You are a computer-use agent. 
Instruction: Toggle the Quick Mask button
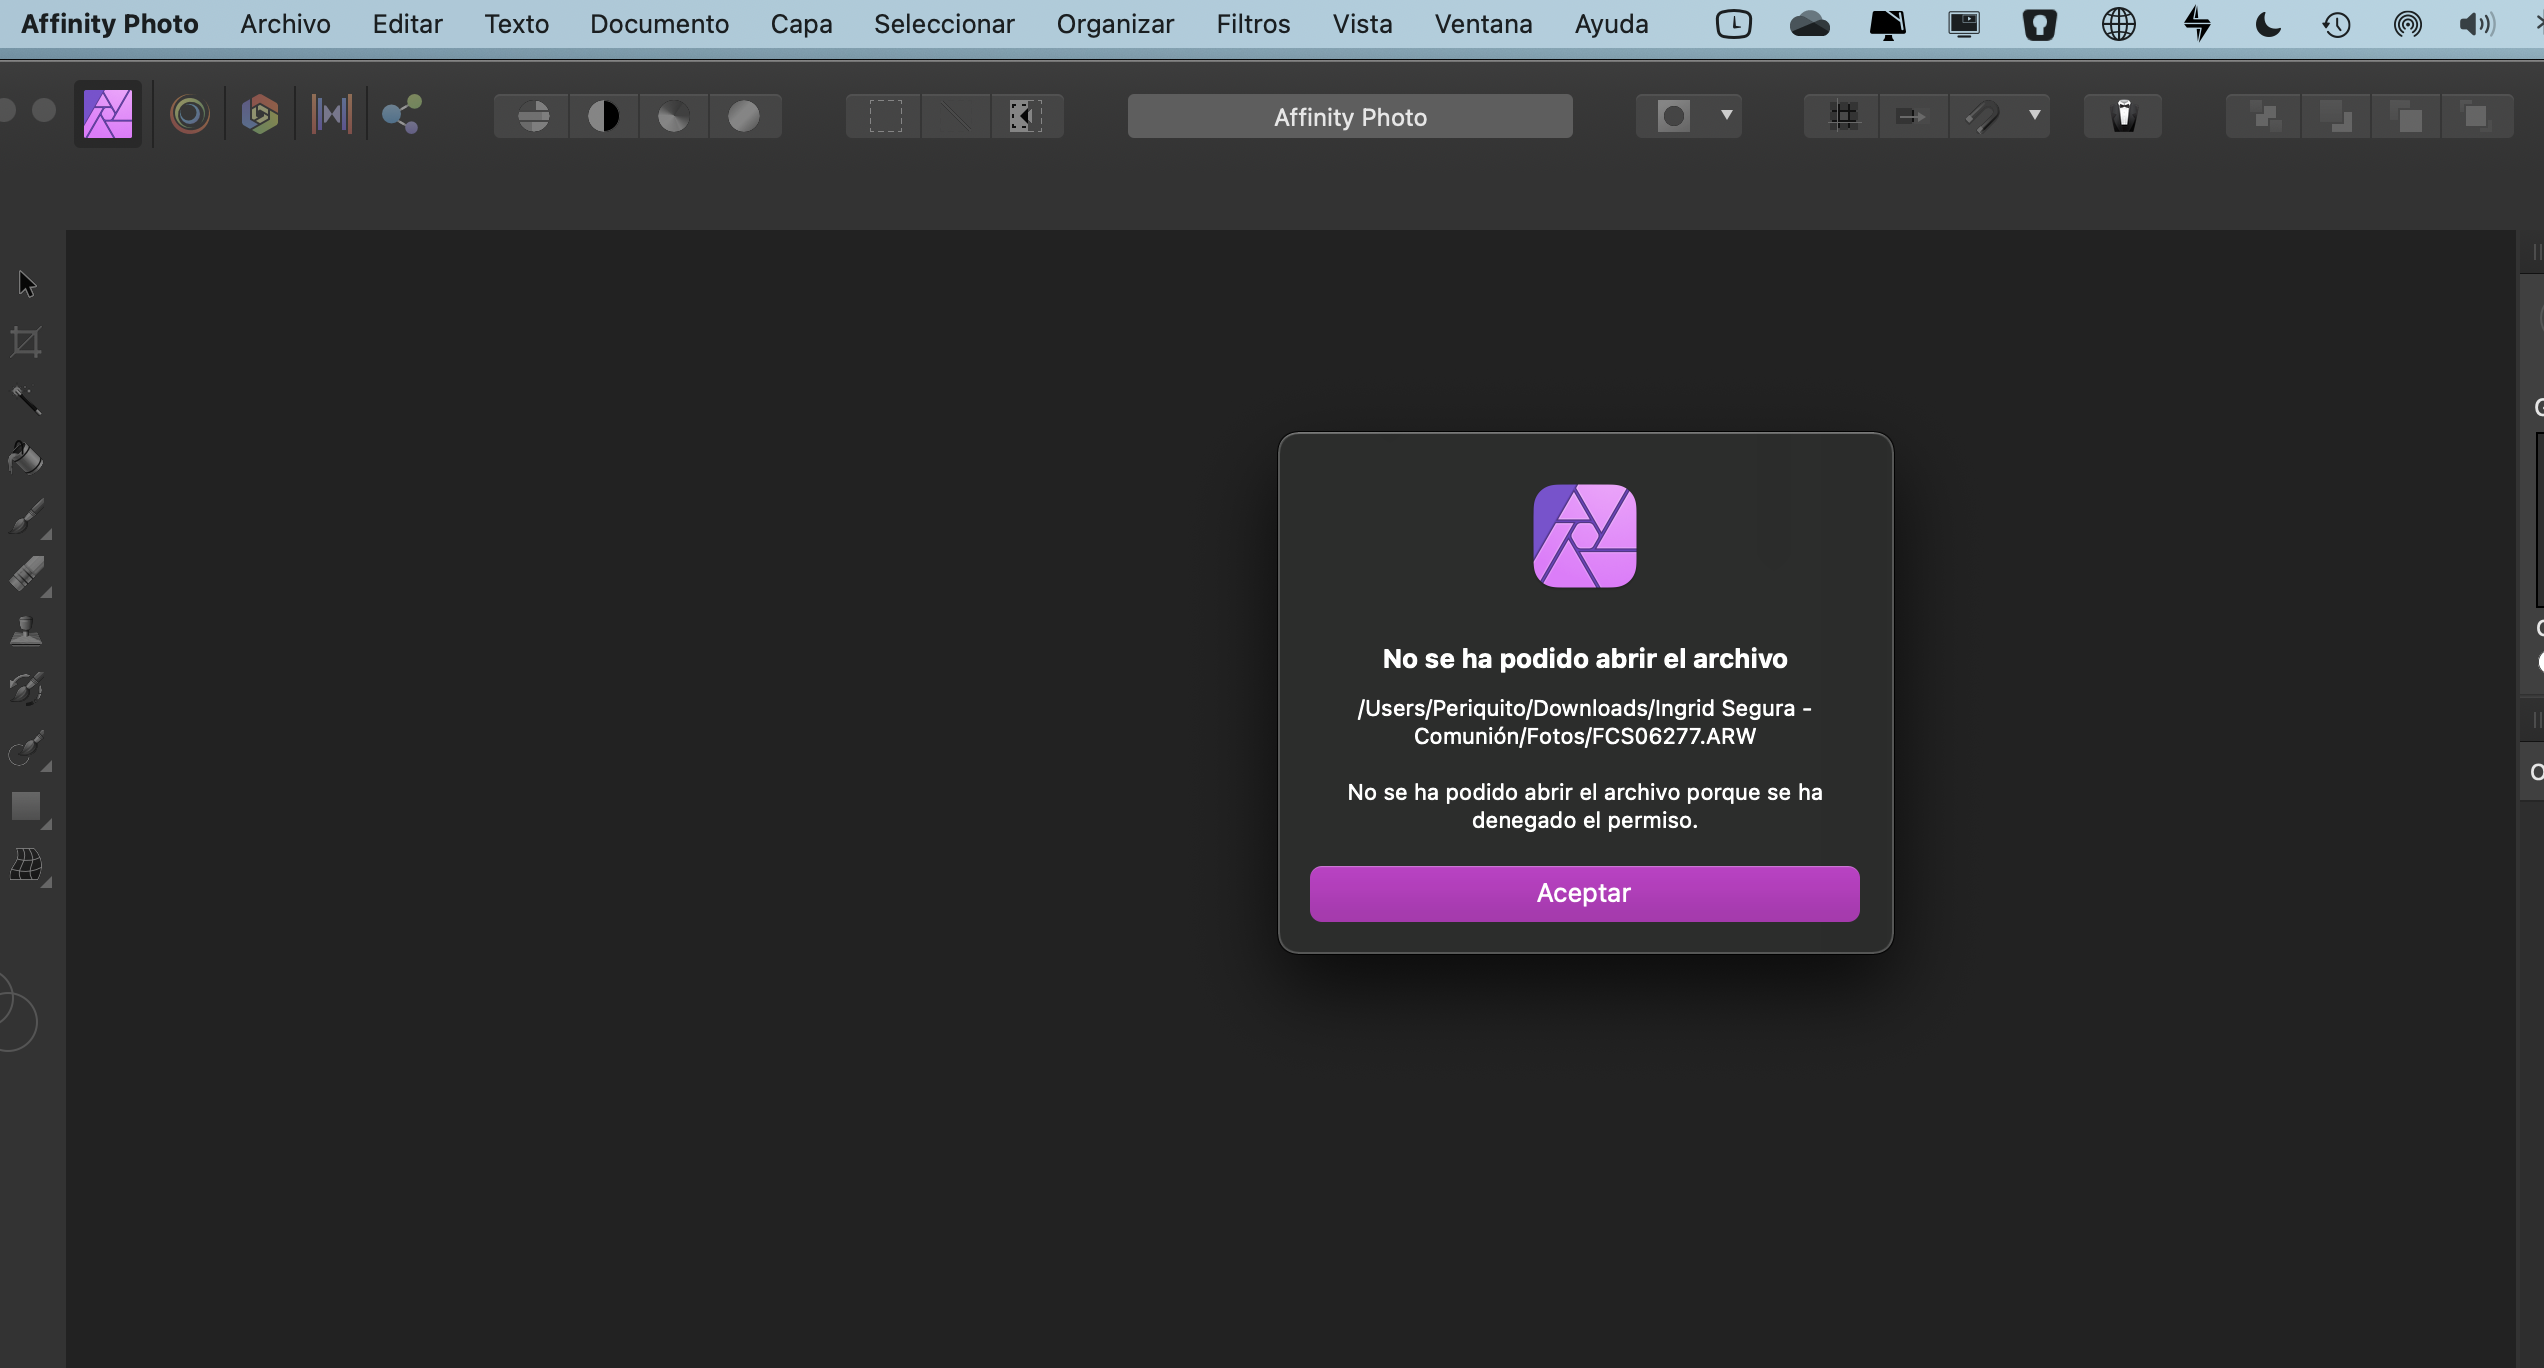click(1674, 116)
